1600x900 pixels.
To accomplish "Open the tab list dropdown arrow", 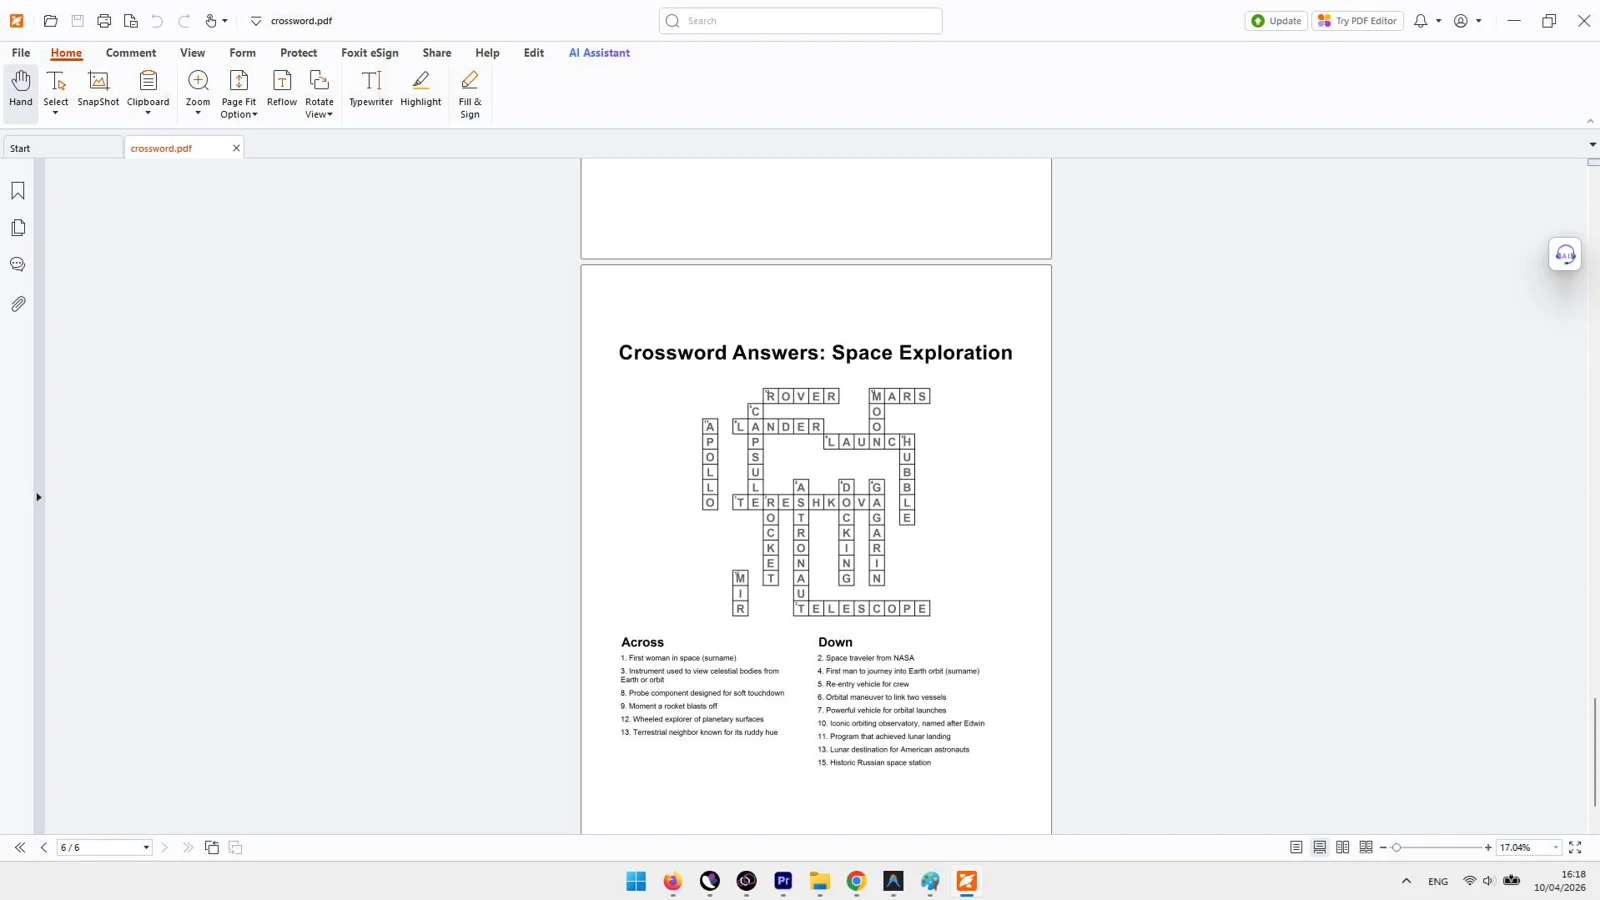I will [x=1592, y=145].
